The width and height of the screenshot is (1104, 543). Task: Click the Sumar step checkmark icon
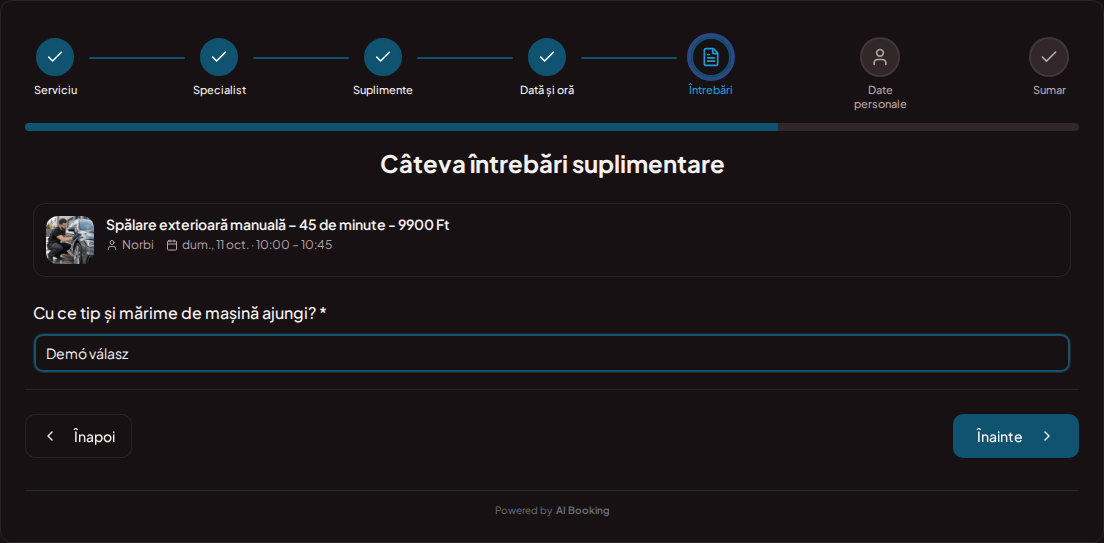(x=1049, y=57)
